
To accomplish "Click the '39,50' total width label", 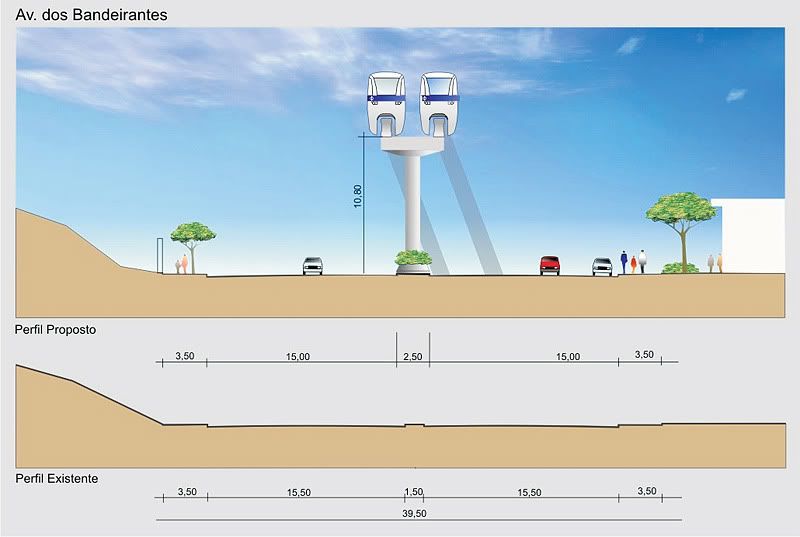I will click(414, 514).
